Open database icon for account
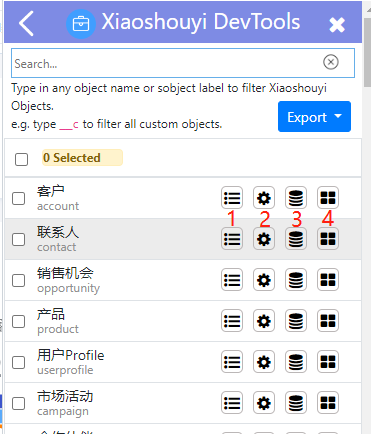371x434 pixels. pos(296,198)
